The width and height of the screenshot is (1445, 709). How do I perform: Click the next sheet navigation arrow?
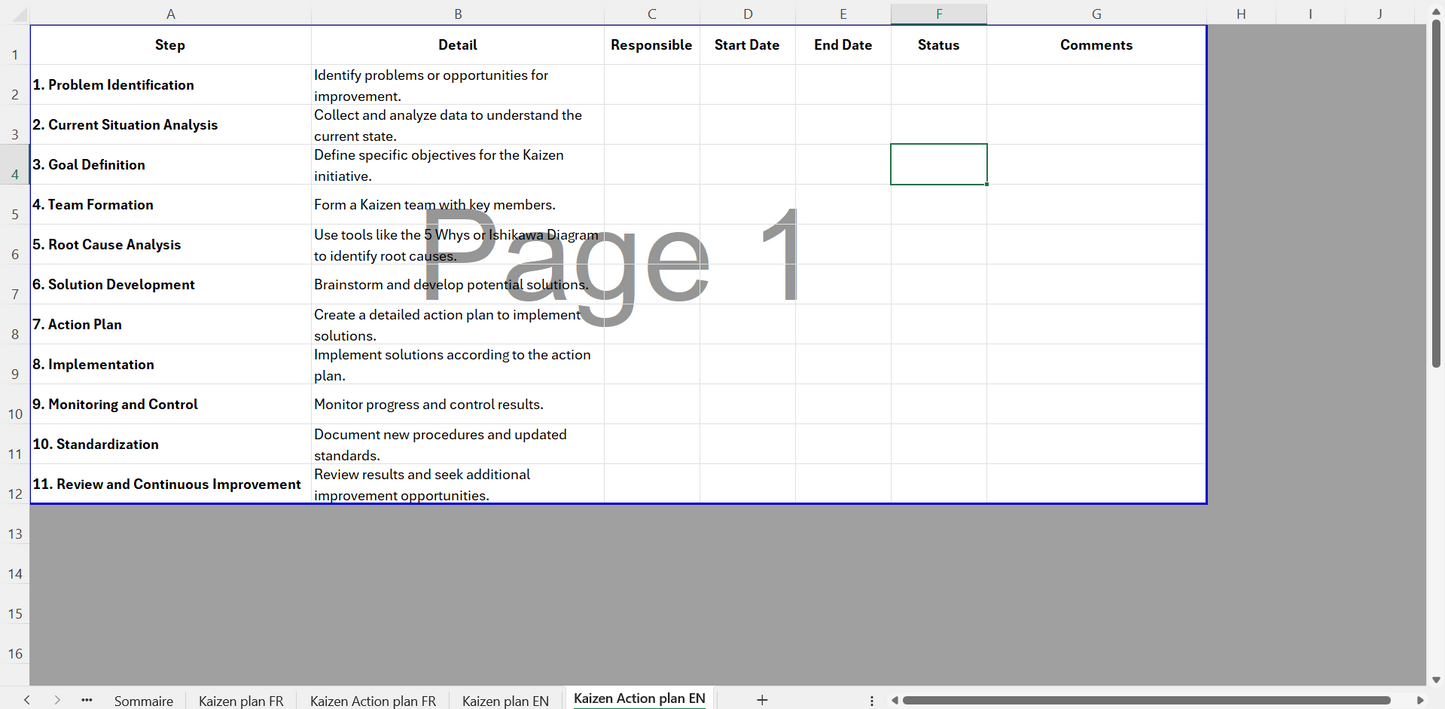[57, 700]
